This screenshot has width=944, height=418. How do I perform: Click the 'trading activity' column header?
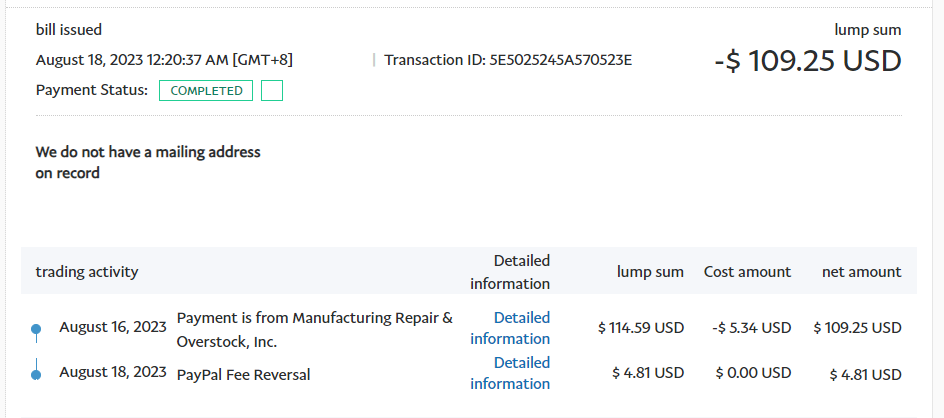pos(87,272)
